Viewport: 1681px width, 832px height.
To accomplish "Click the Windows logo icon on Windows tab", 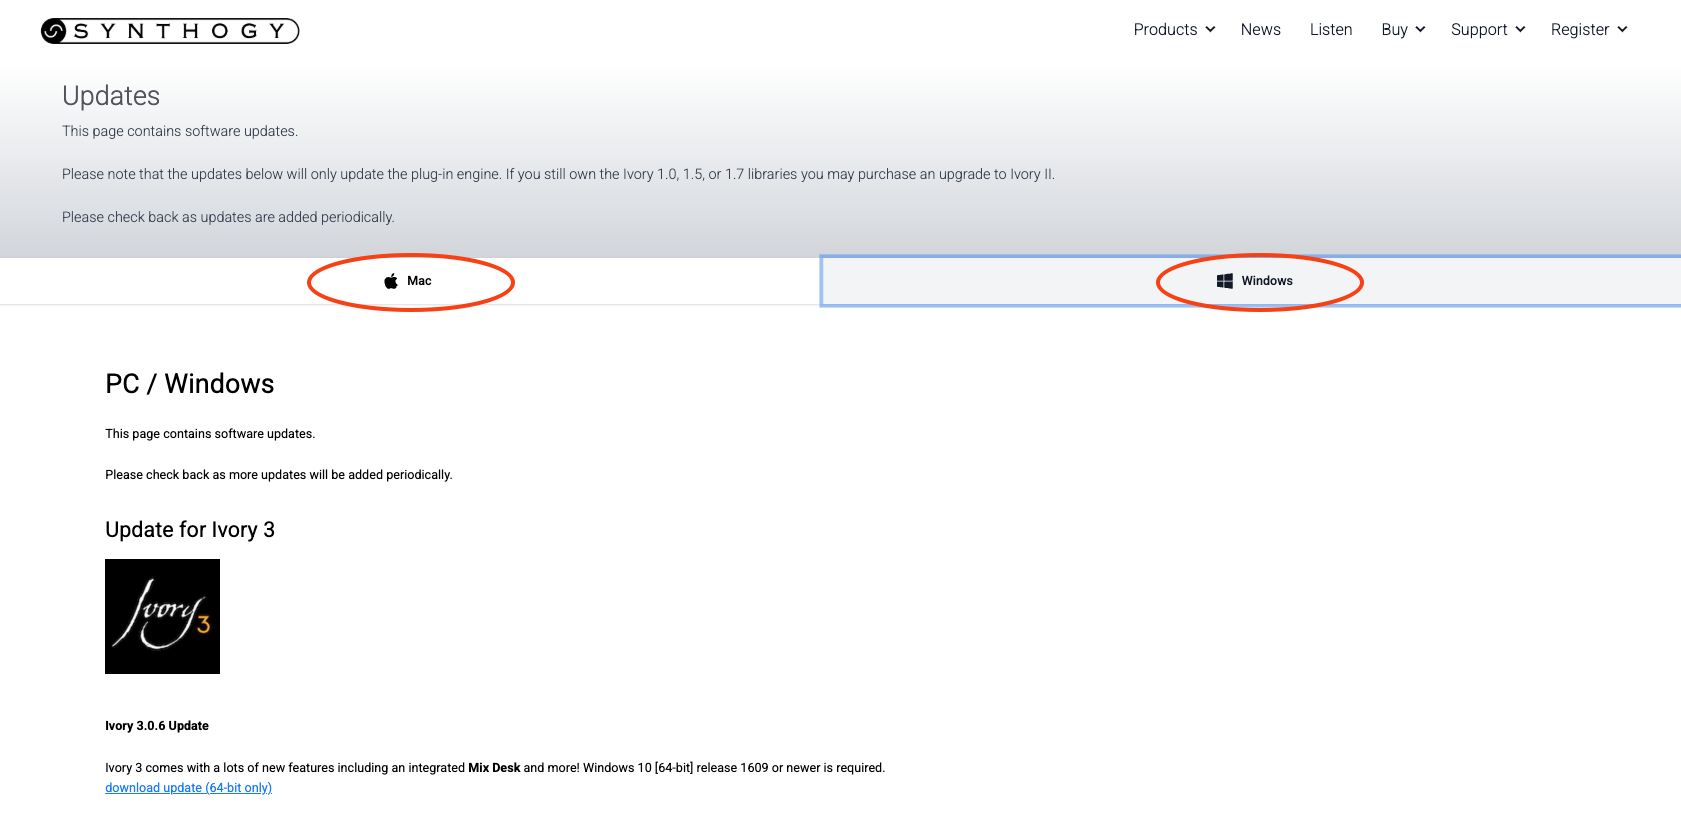I will click(x=1224, y=281).
